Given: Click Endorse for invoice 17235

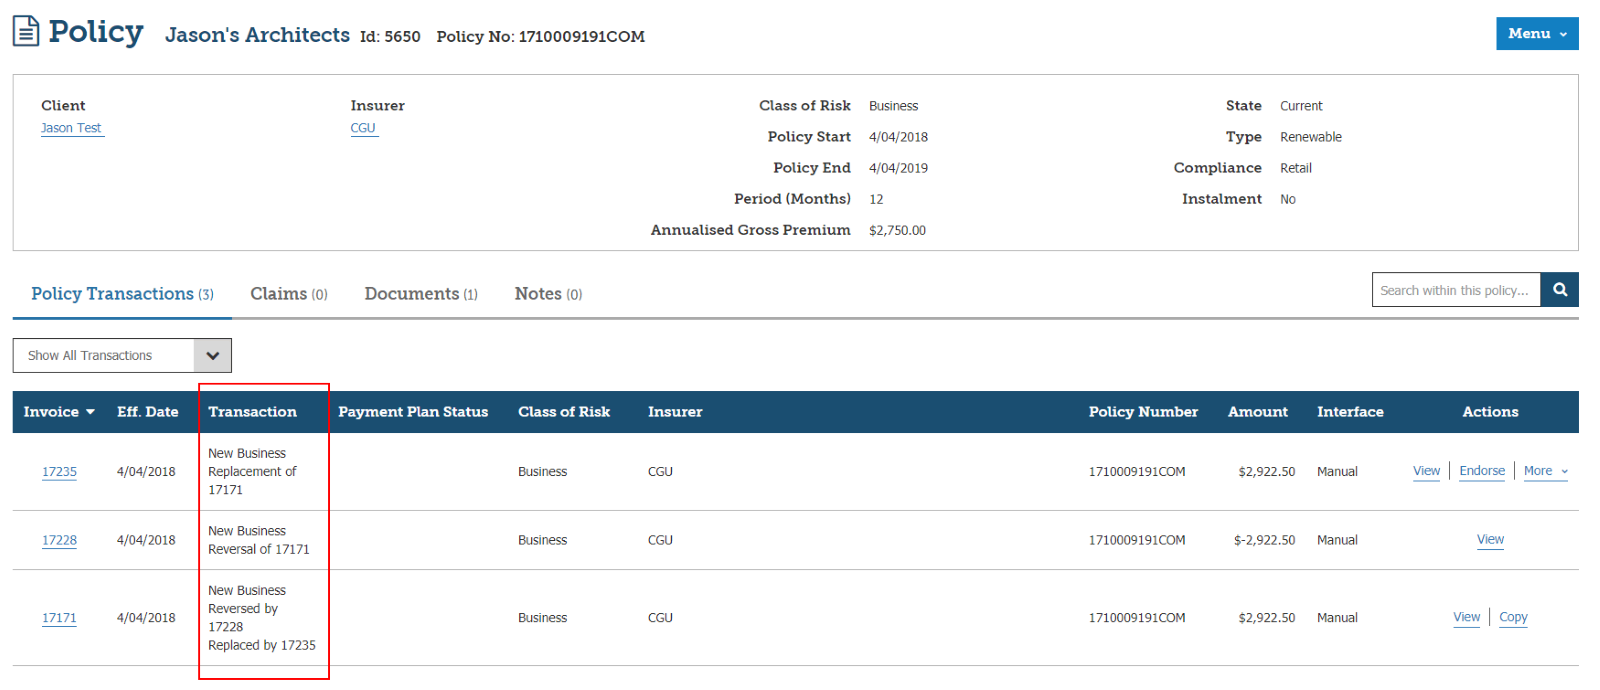Looking at the screenshot, I should point(1481,471).
